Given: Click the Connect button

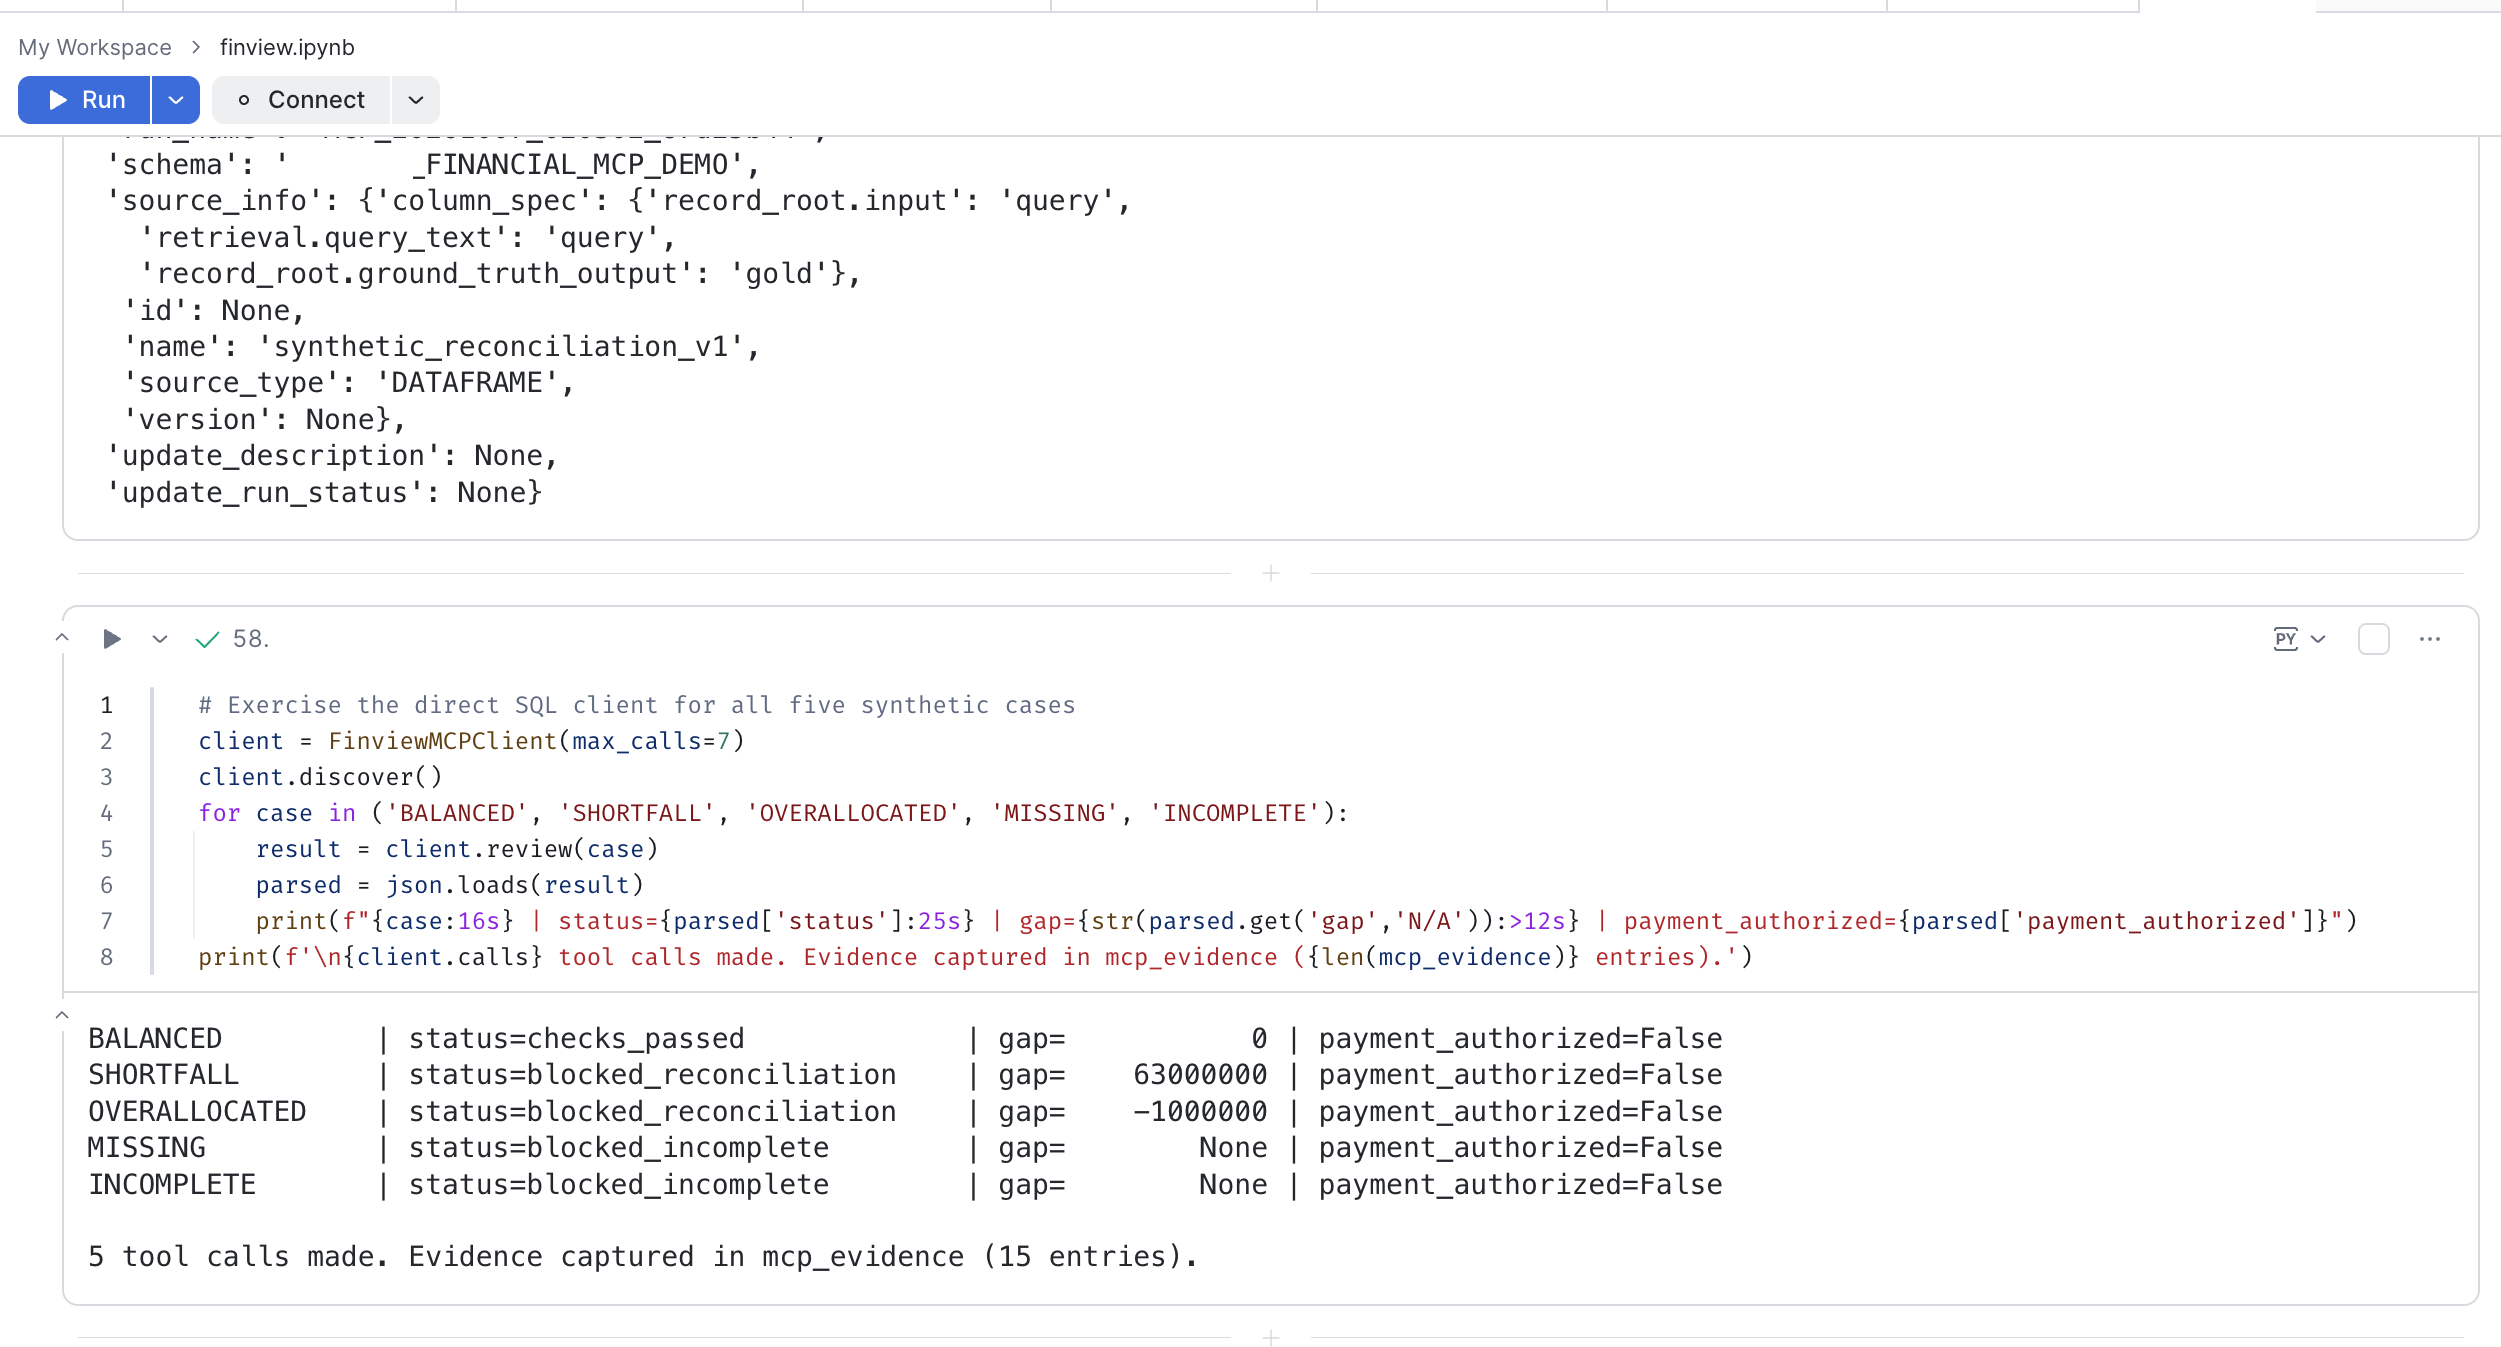Looking at the screenshot, I should pos(301,100).
